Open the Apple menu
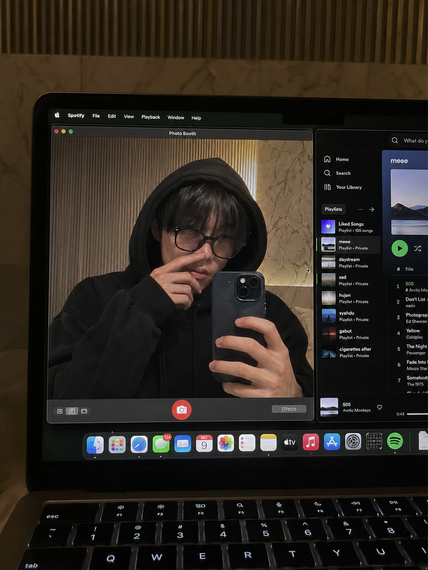The height and width of the screenshot is (570, 428). click(x=57, y=115)
